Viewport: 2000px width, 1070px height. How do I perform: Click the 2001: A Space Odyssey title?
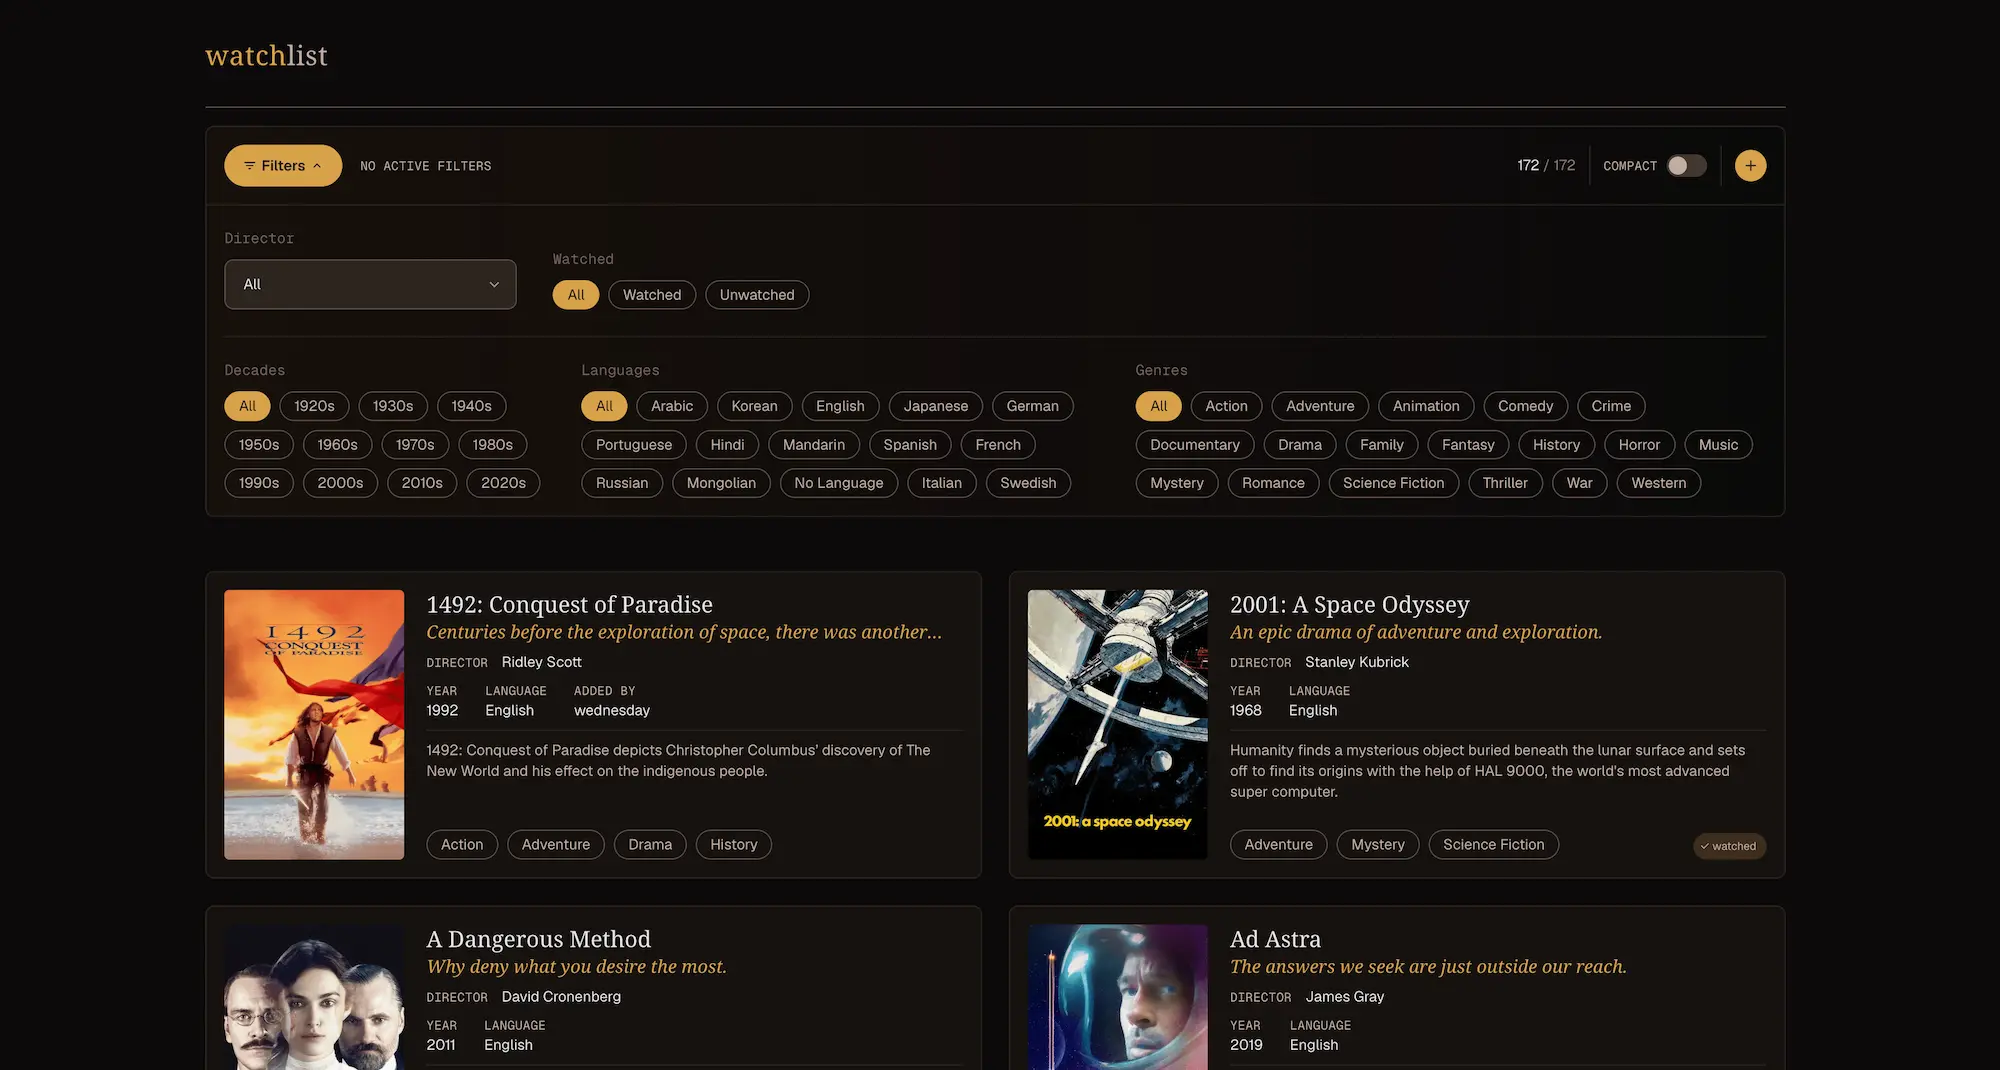(x=1350, y=605)
